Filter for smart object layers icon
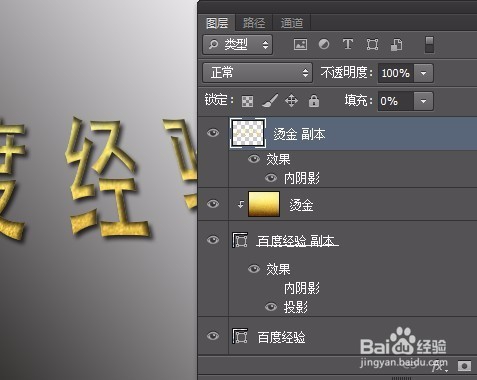 [x=396, y=44]
